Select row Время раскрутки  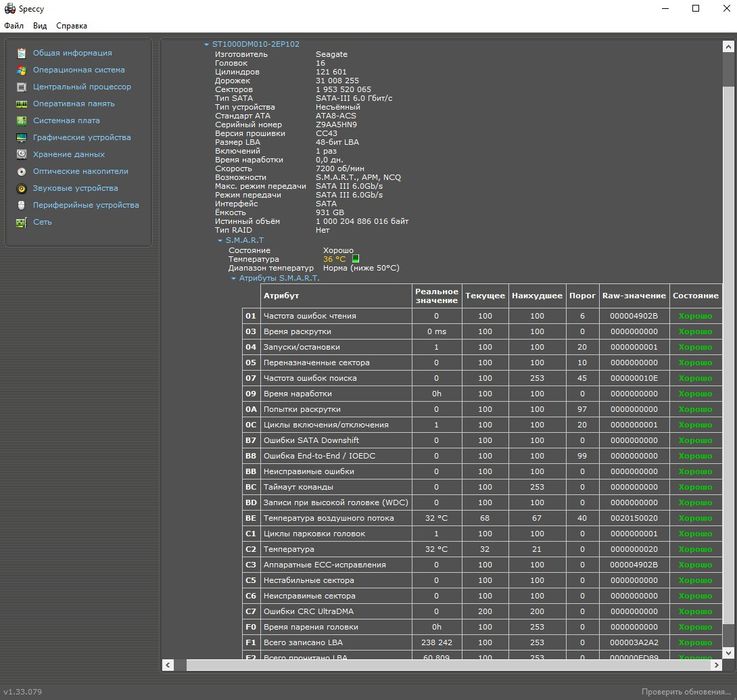point(482,331)
